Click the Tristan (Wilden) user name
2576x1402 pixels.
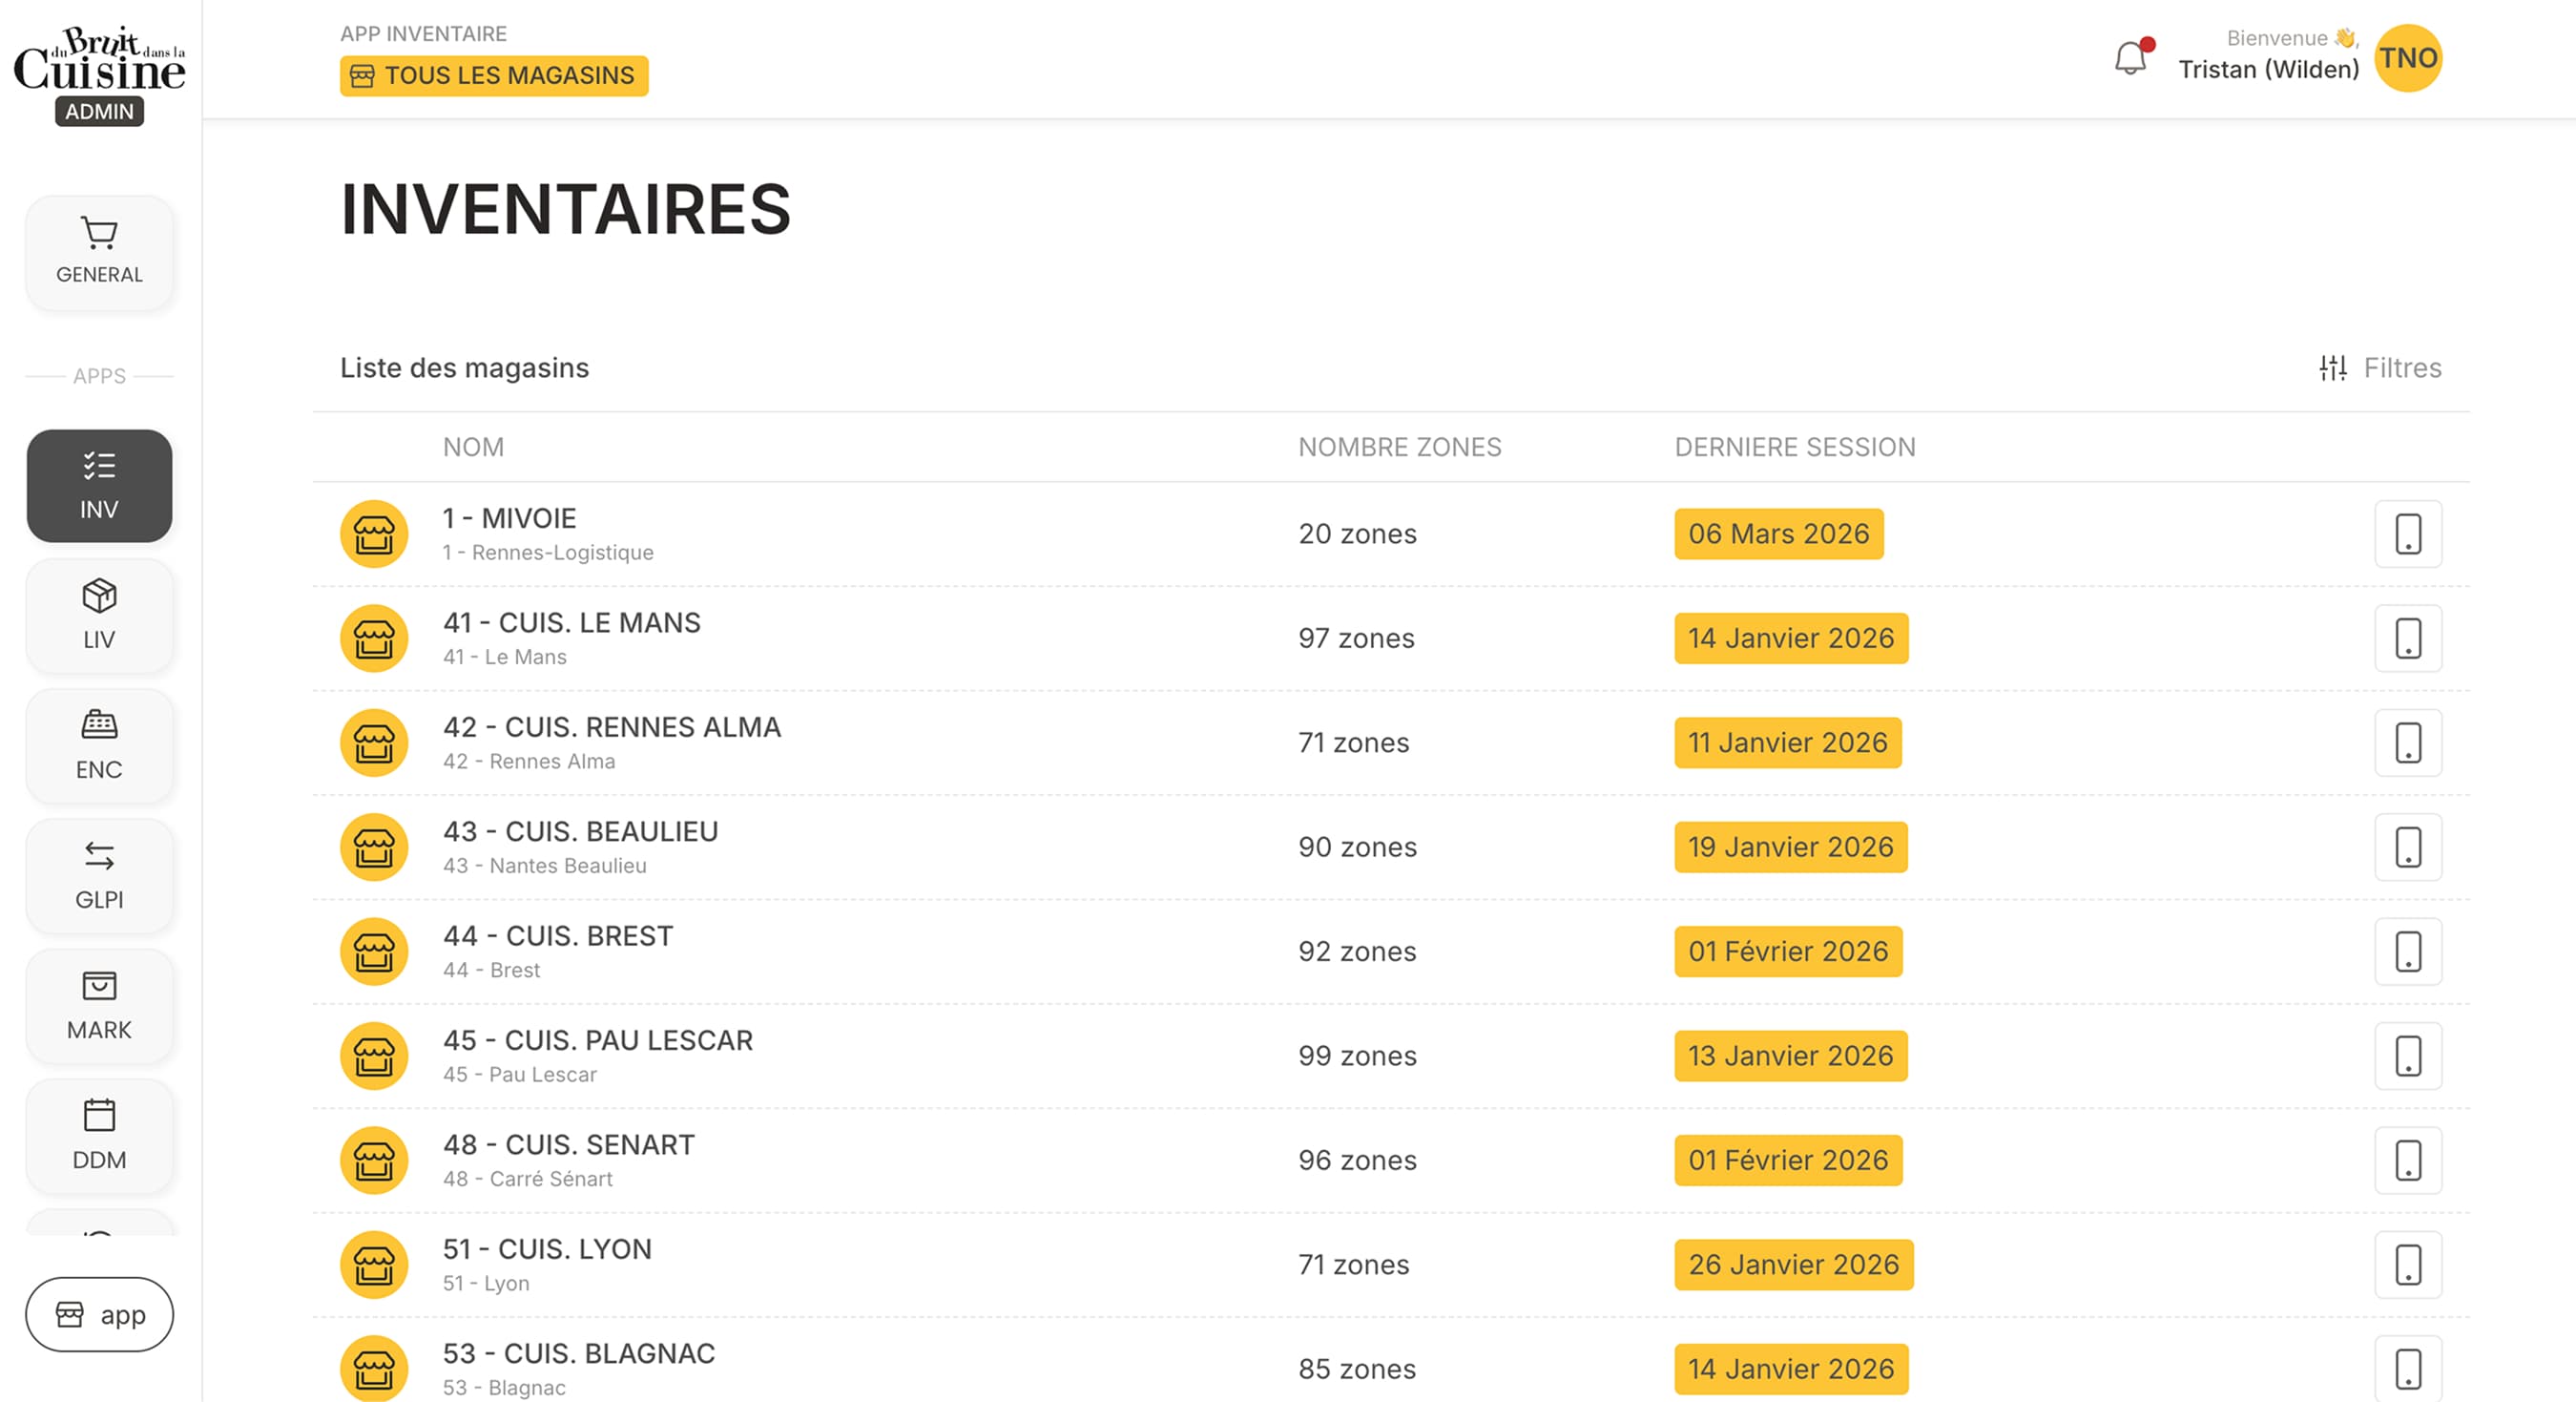(x=2268, y=70)
